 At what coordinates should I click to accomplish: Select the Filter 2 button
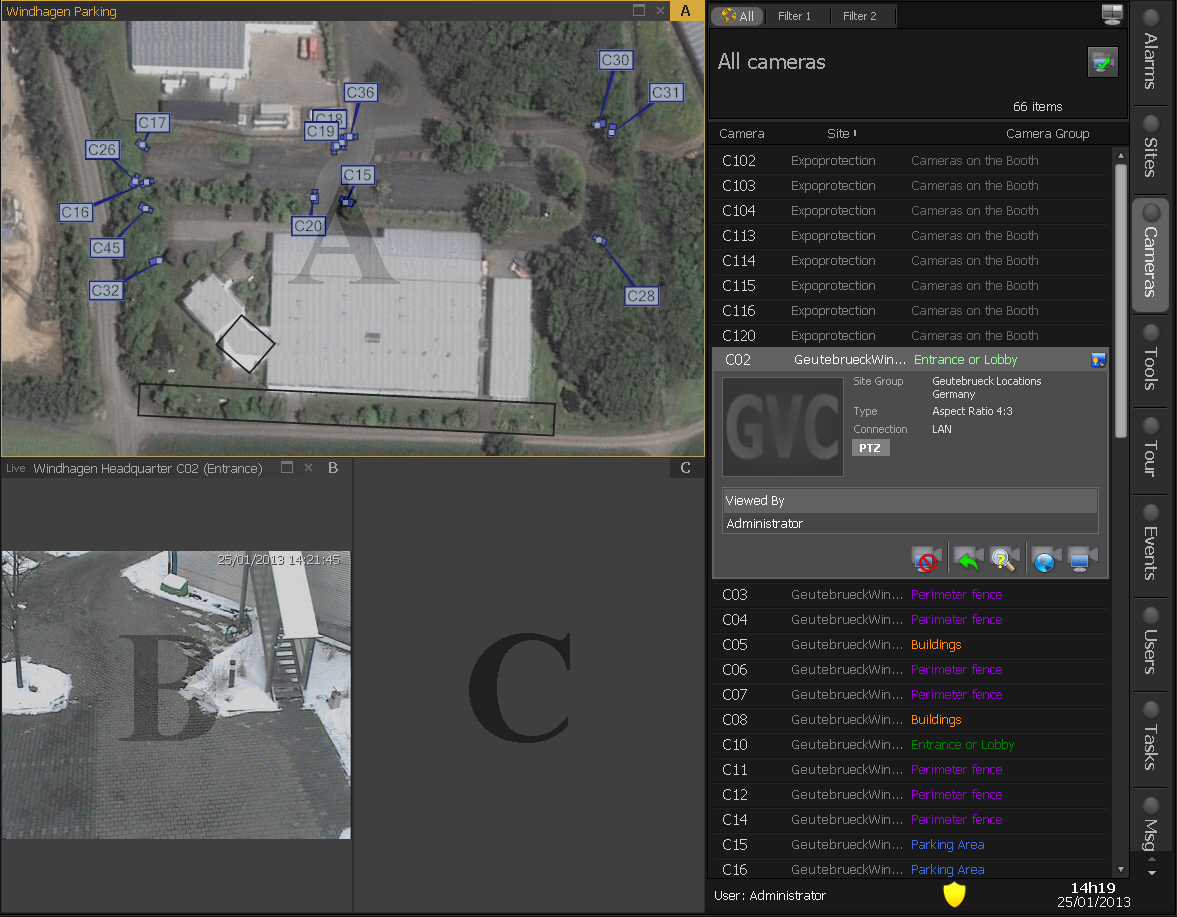(x=859, y=16)
